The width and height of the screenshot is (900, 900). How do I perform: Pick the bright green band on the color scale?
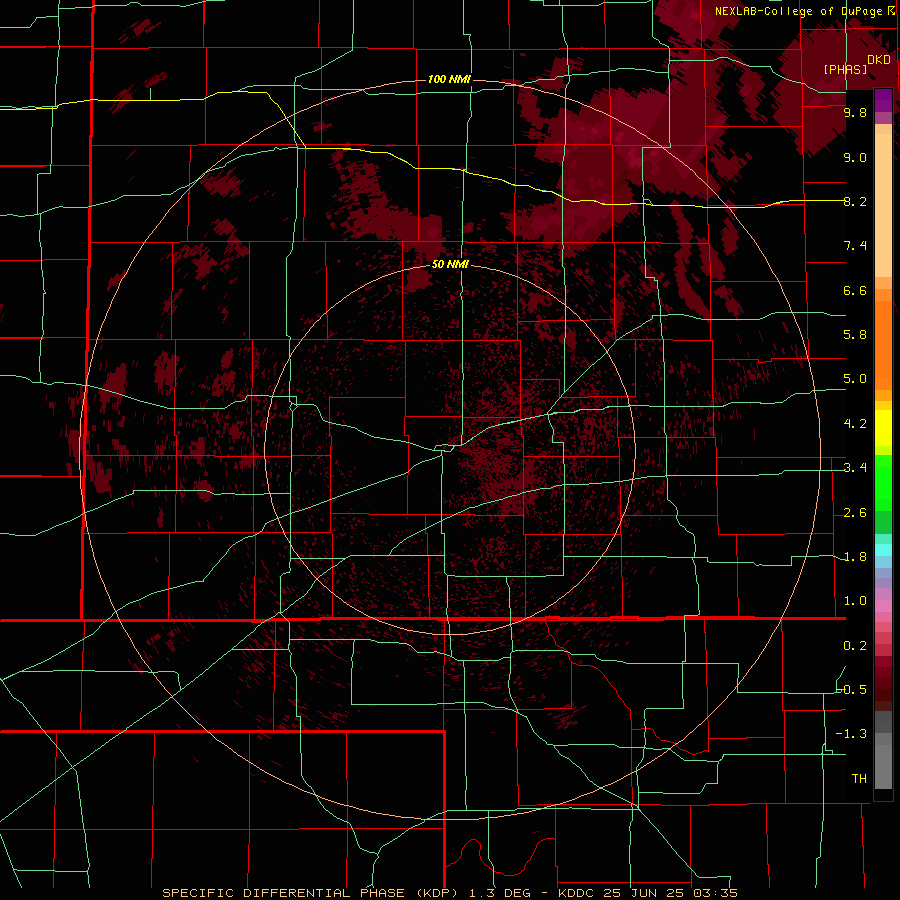click(x=883, y=483)
